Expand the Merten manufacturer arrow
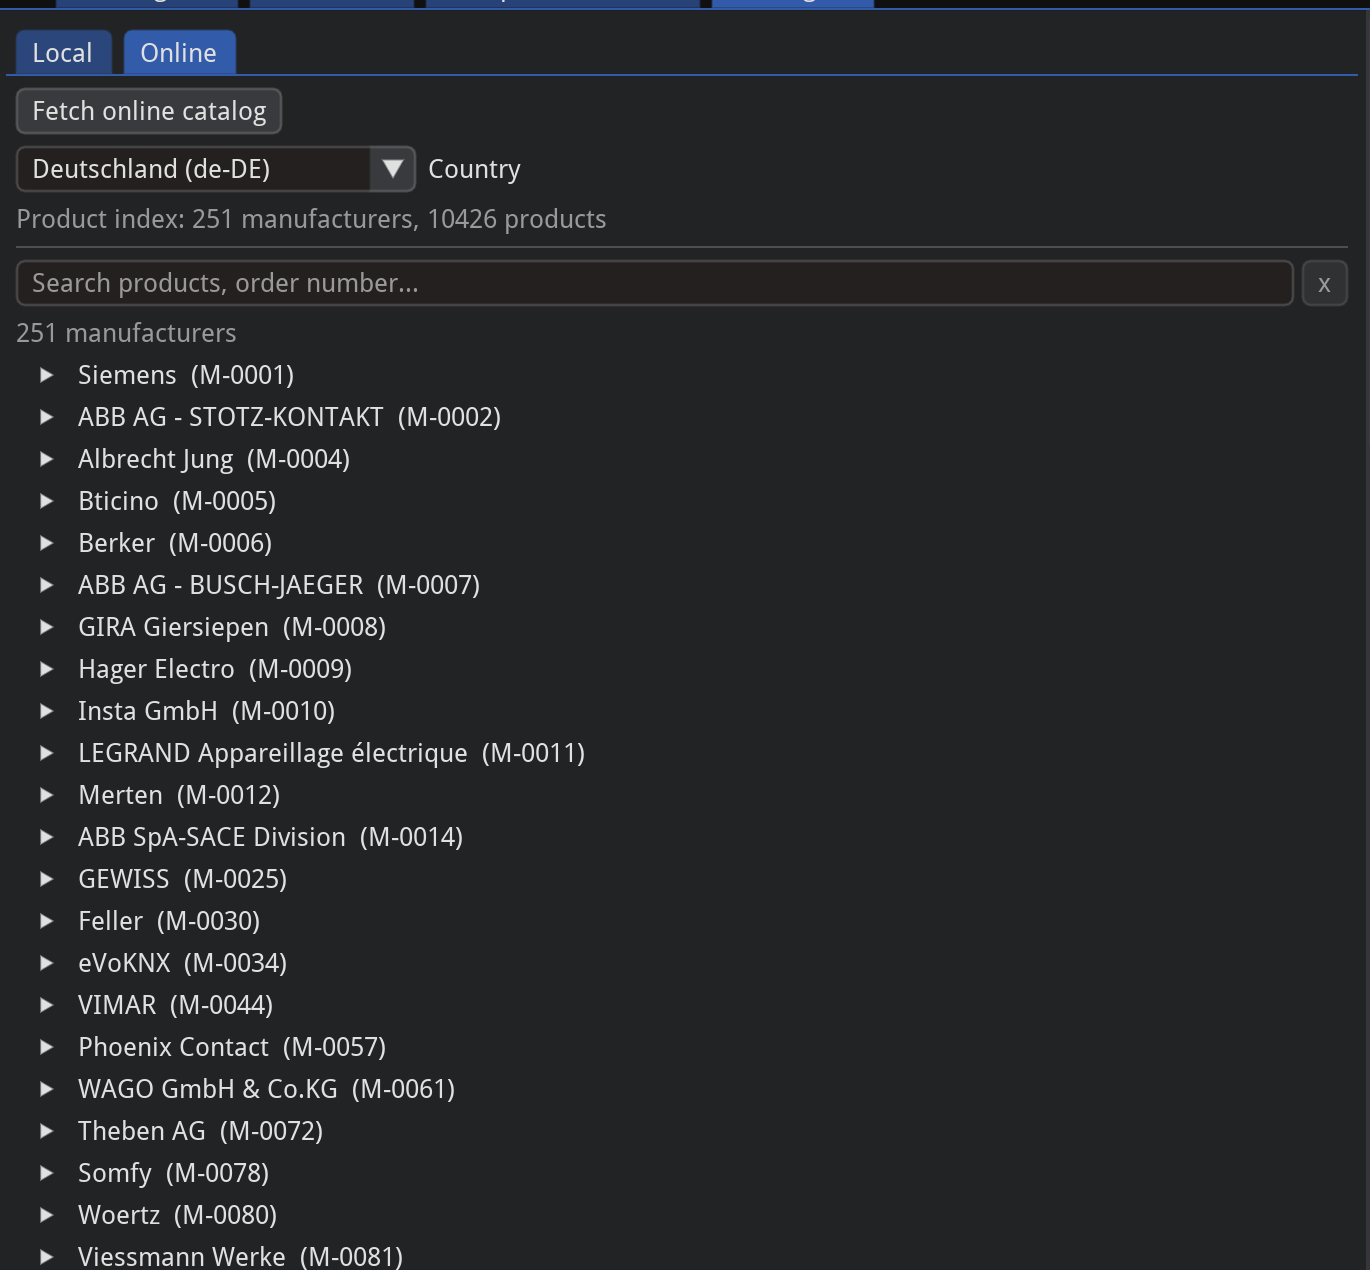 (x=46, y=795)
